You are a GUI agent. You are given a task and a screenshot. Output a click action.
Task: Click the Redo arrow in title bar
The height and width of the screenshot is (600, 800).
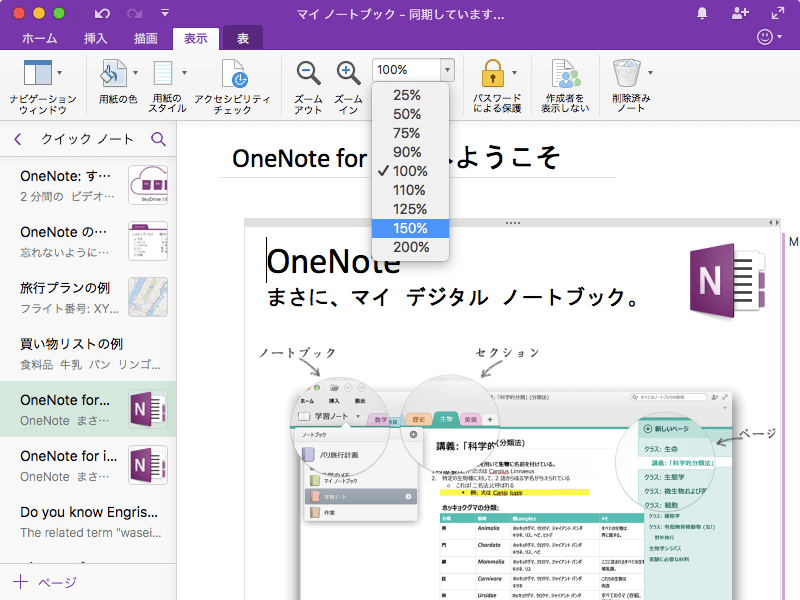[134, 14]
